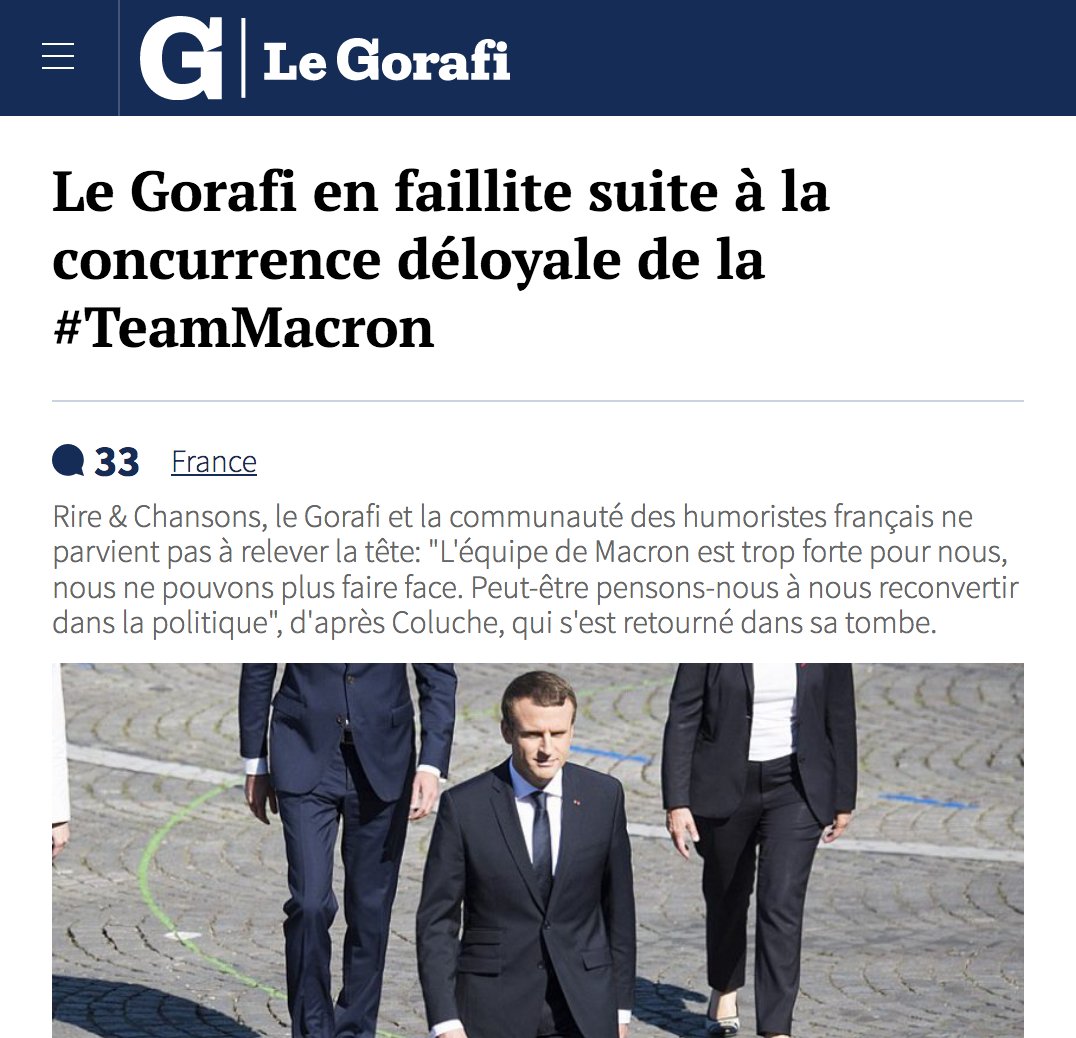
Task: Open the article photo thumbnail
Action: [538, 850]
